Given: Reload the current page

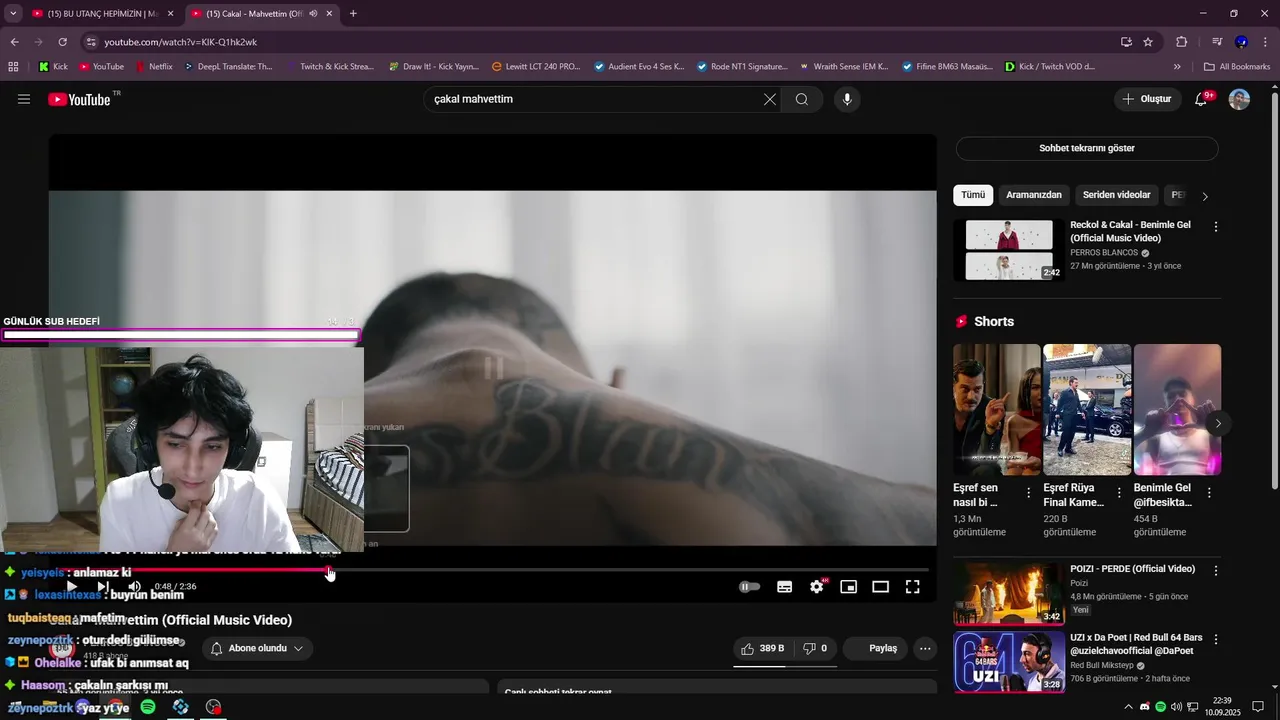Looking at the screenshot, I should click(x=62, y=42).
